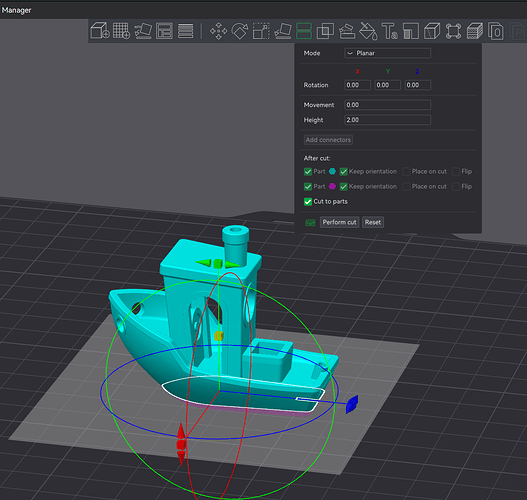Image resolution: width=527 pixels, height=500 pixels.
Task: Toggle the magenta Part checkbox
Action: [x=308, y=186]
